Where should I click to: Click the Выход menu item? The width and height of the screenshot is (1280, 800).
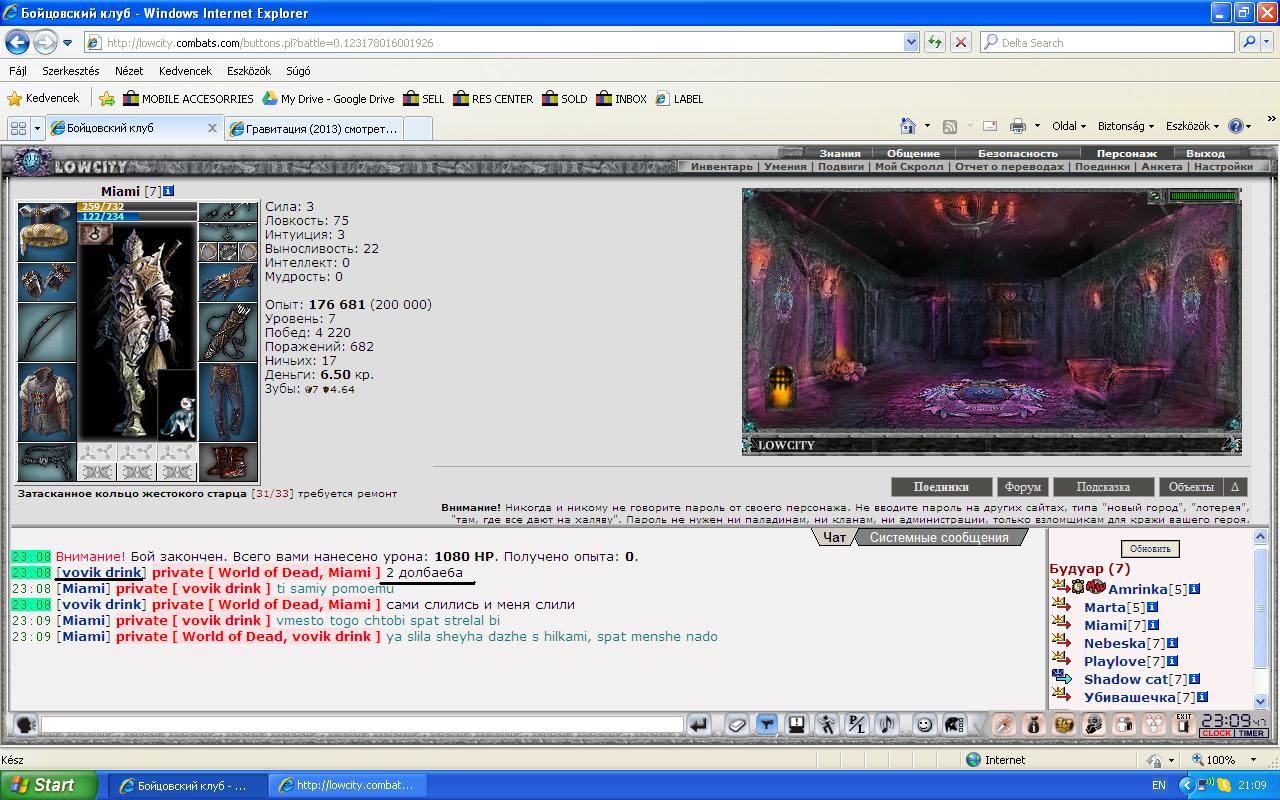tap(1205, 153)
